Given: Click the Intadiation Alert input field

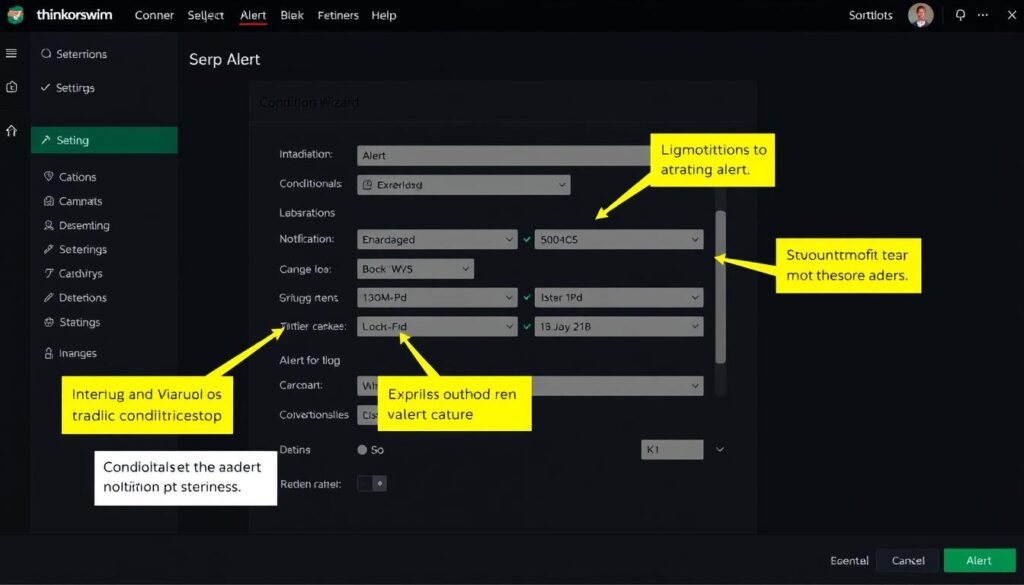Looking at the screenshot, I should tap(504, 155).
